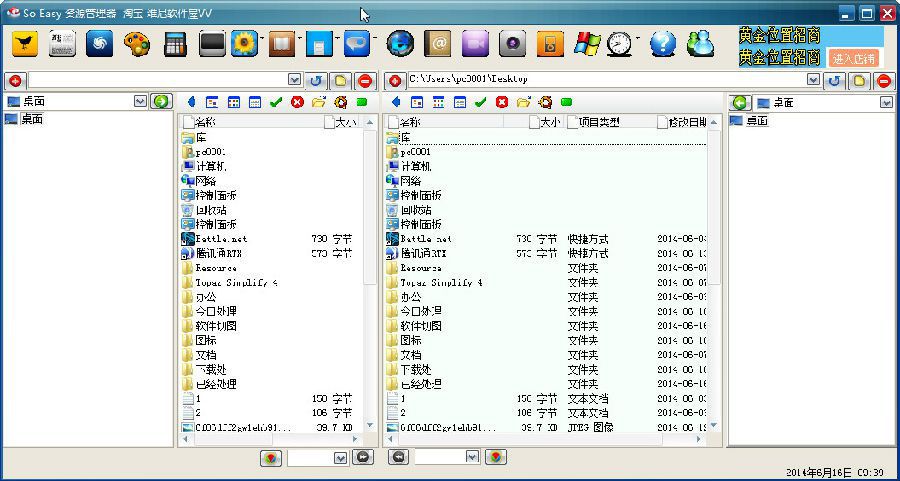
Task: Select the 桌面 node in the right tree
Action: coord(757,121)
